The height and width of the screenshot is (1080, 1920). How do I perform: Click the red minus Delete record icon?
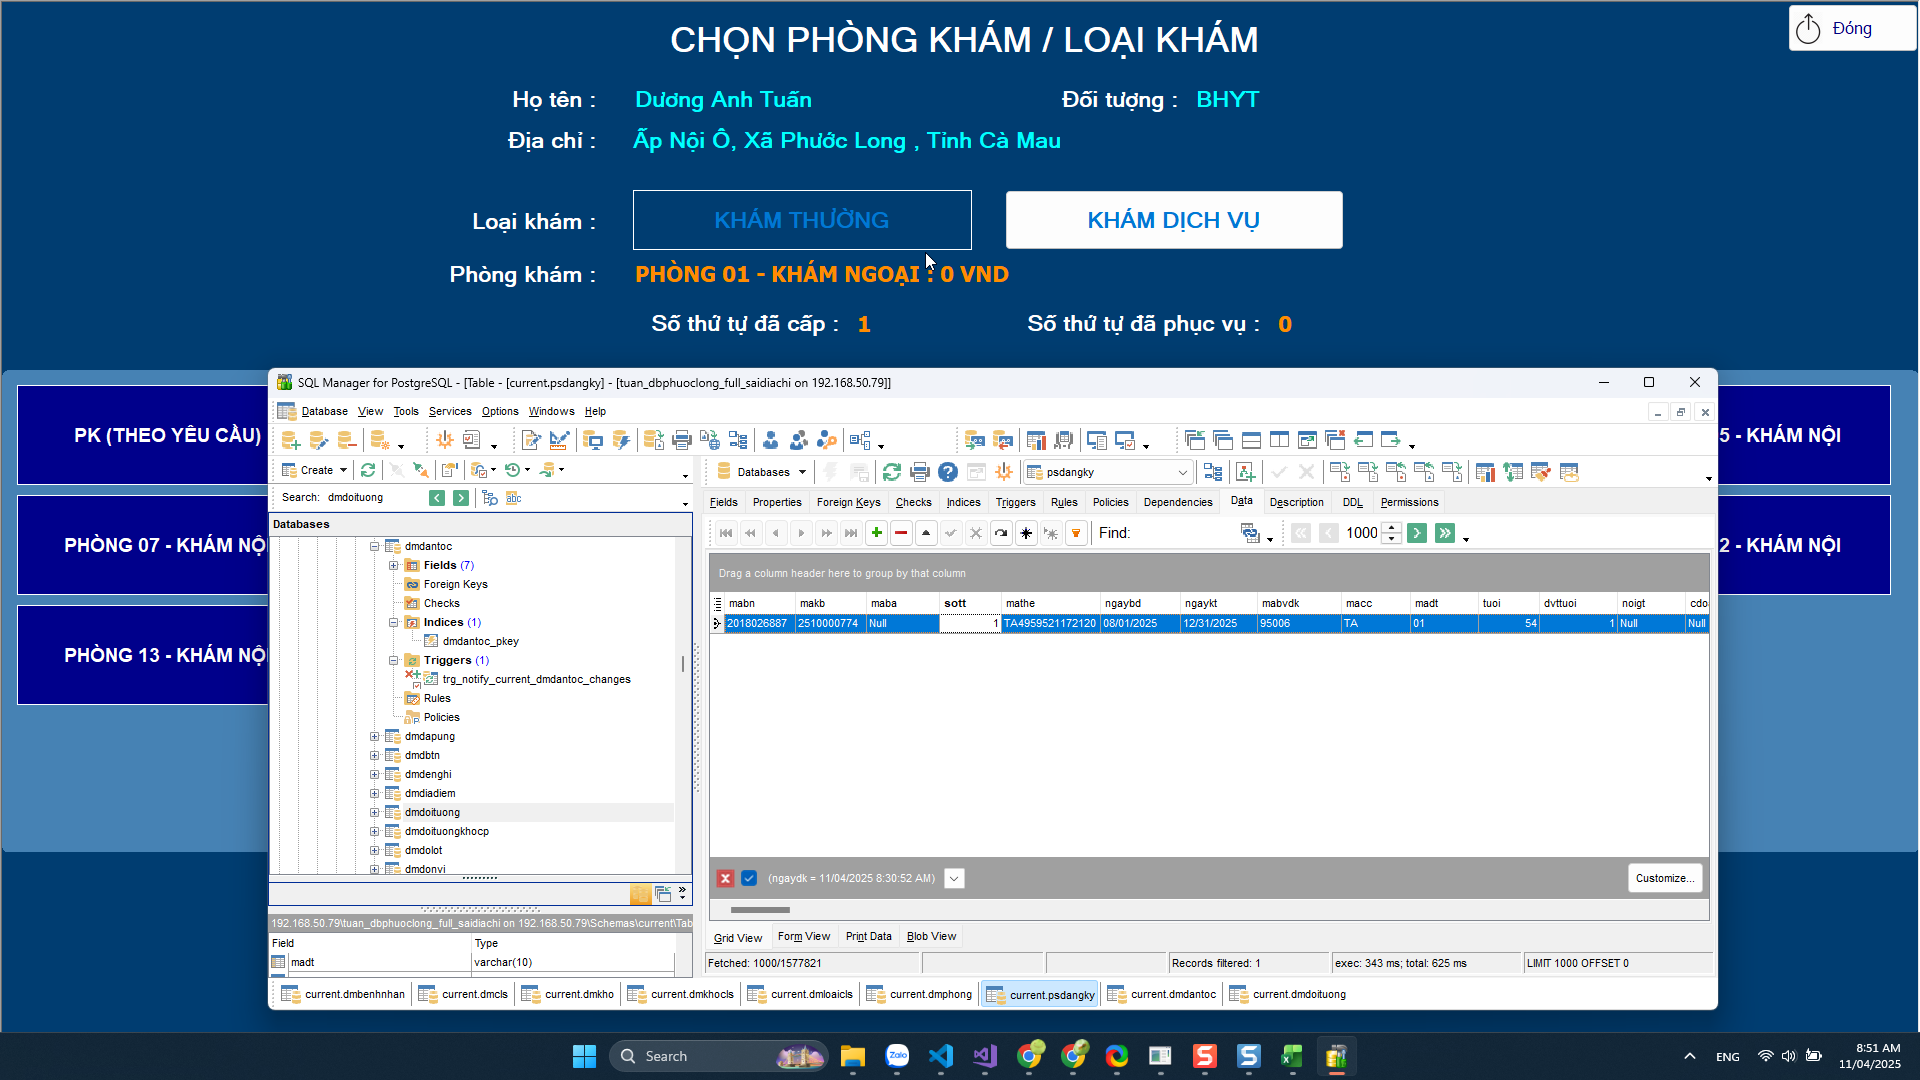point(901,533)
